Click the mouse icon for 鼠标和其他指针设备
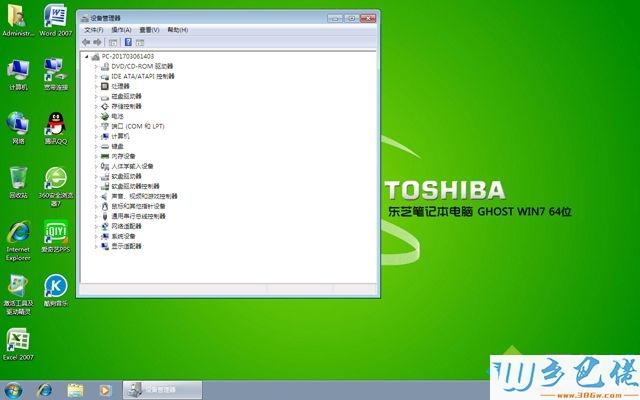This screenshot has width=640, height=400. [105, 206]
